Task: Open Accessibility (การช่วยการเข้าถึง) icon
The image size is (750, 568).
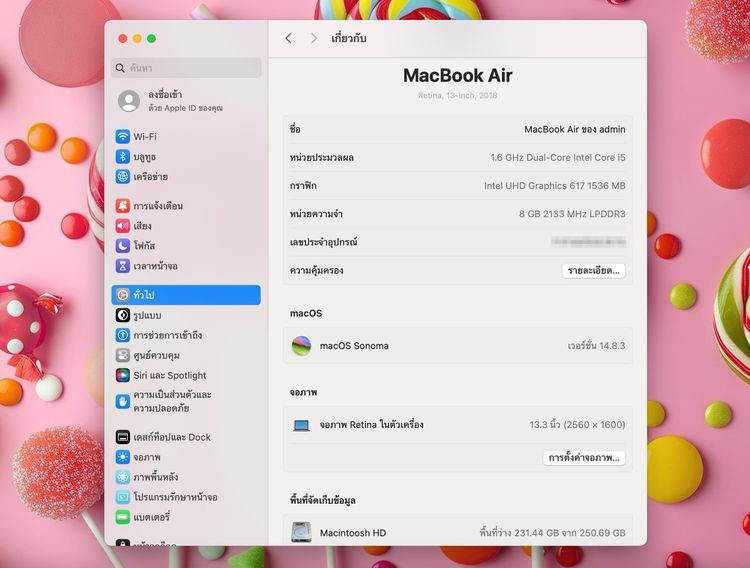Action: point(123,335)
